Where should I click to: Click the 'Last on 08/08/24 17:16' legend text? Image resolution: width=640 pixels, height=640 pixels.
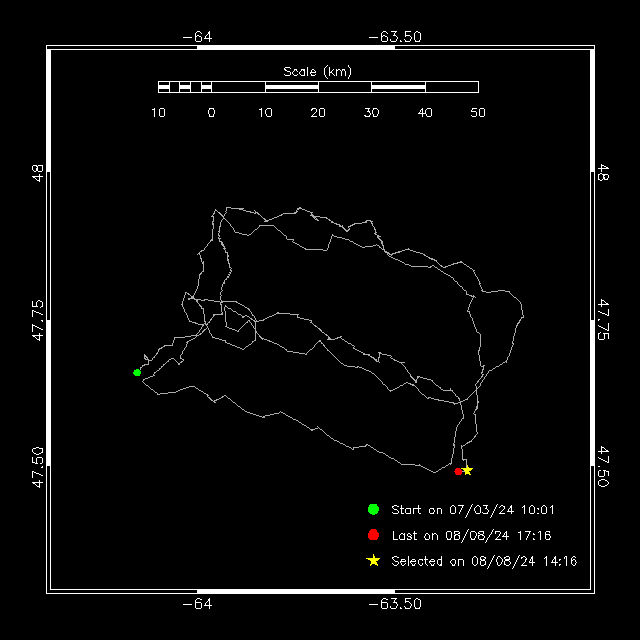click(471, 536)
